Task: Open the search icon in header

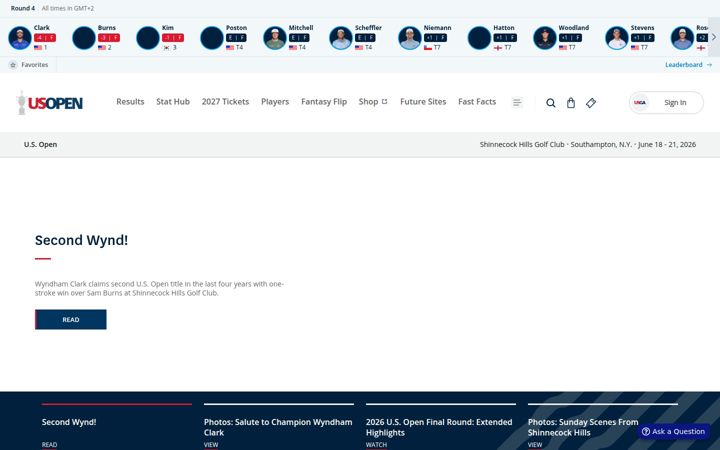Action: click(x=551, y=103)
